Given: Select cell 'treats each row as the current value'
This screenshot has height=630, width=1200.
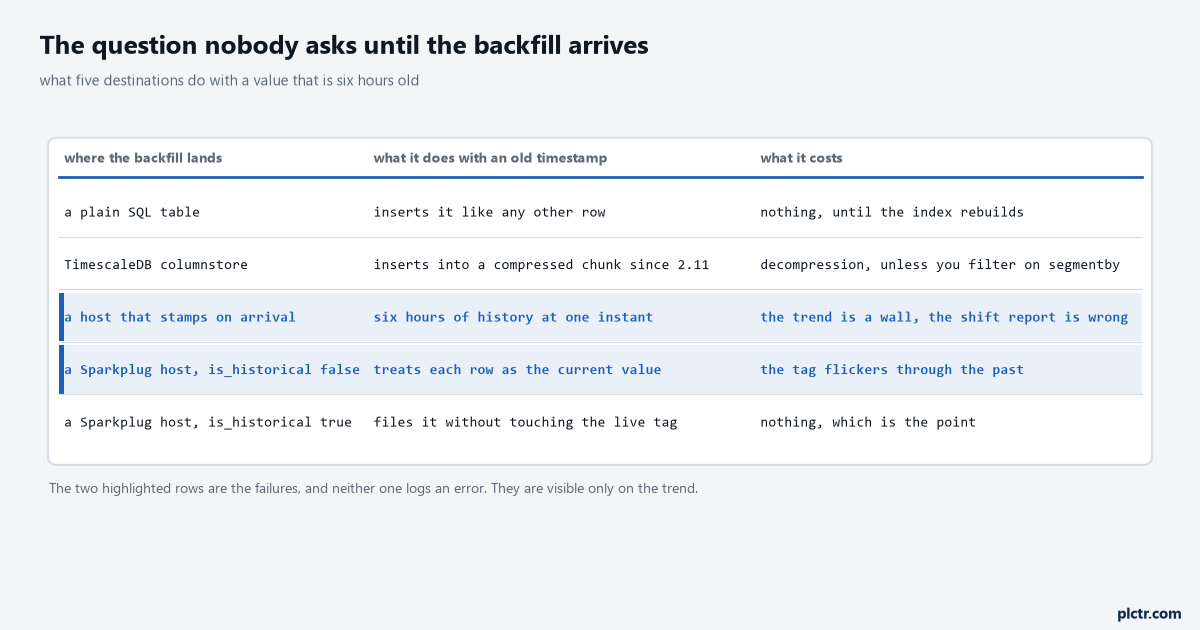Looking at the screenshot, I should click(x=517, y=369).
